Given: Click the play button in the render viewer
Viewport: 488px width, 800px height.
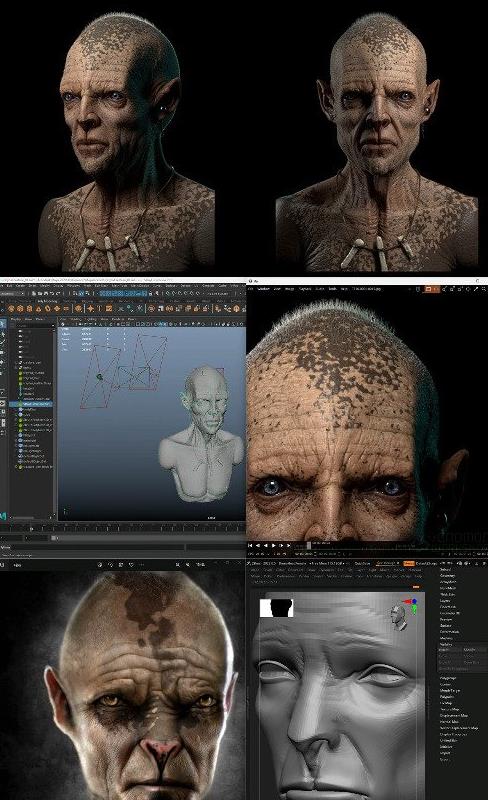Looking at the screenshot, I should point(274,545).
